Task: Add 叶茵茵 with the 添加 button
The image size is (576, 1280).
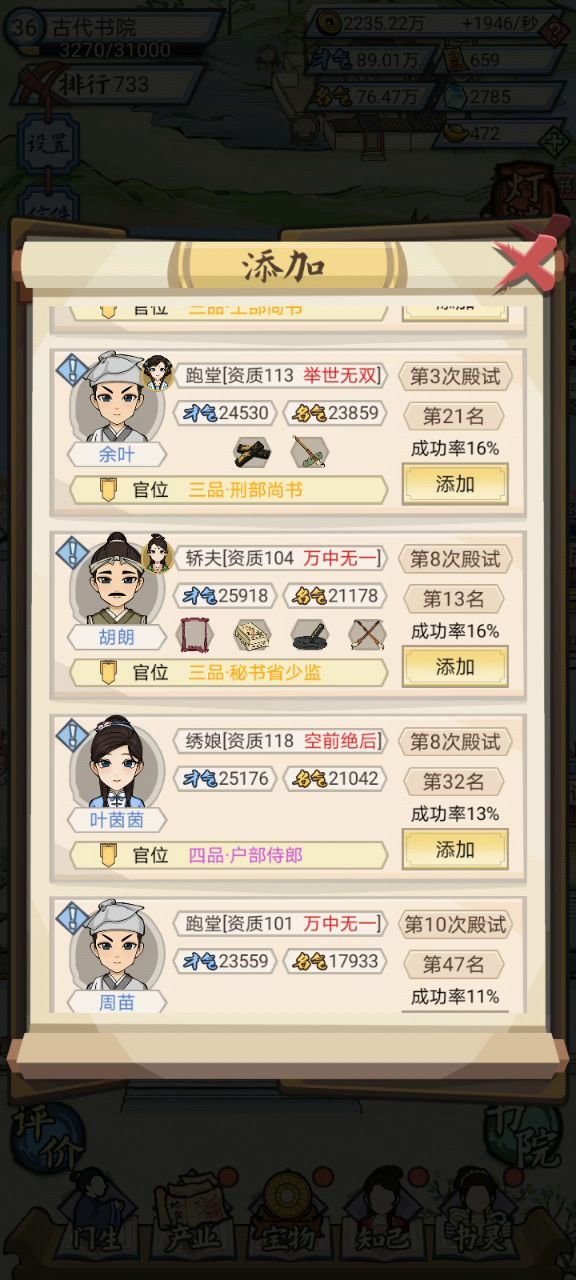Action: click(x=455, y=849)
